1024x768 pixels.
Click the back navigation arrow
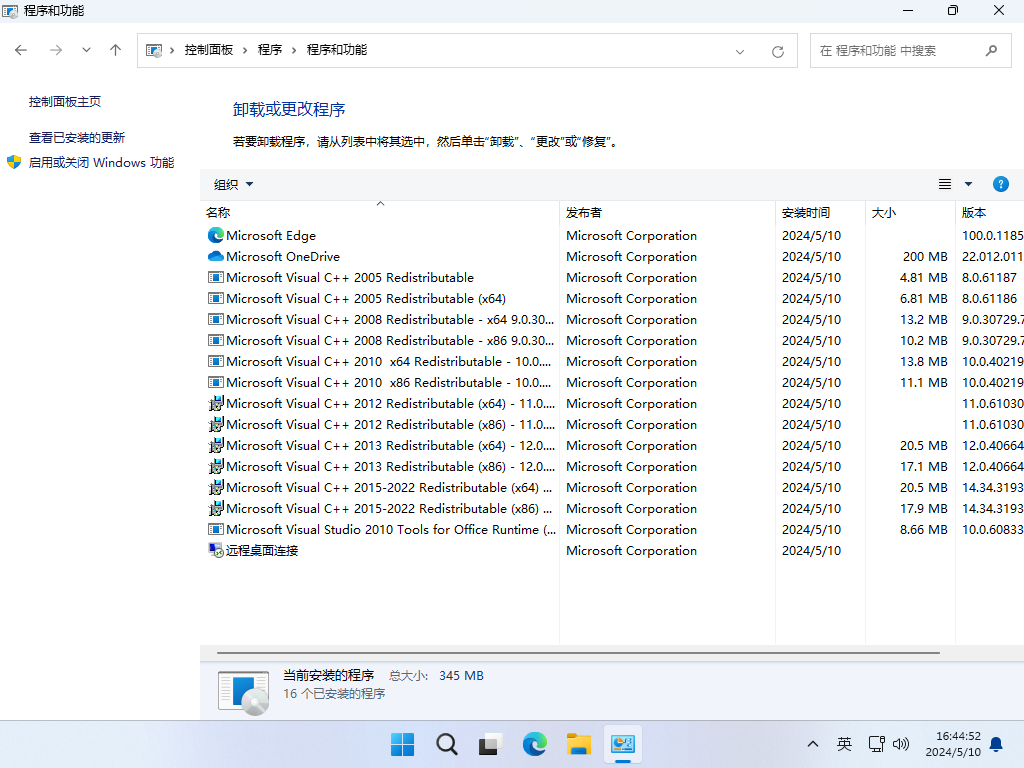pyautogui.click(x=22, y=51)
